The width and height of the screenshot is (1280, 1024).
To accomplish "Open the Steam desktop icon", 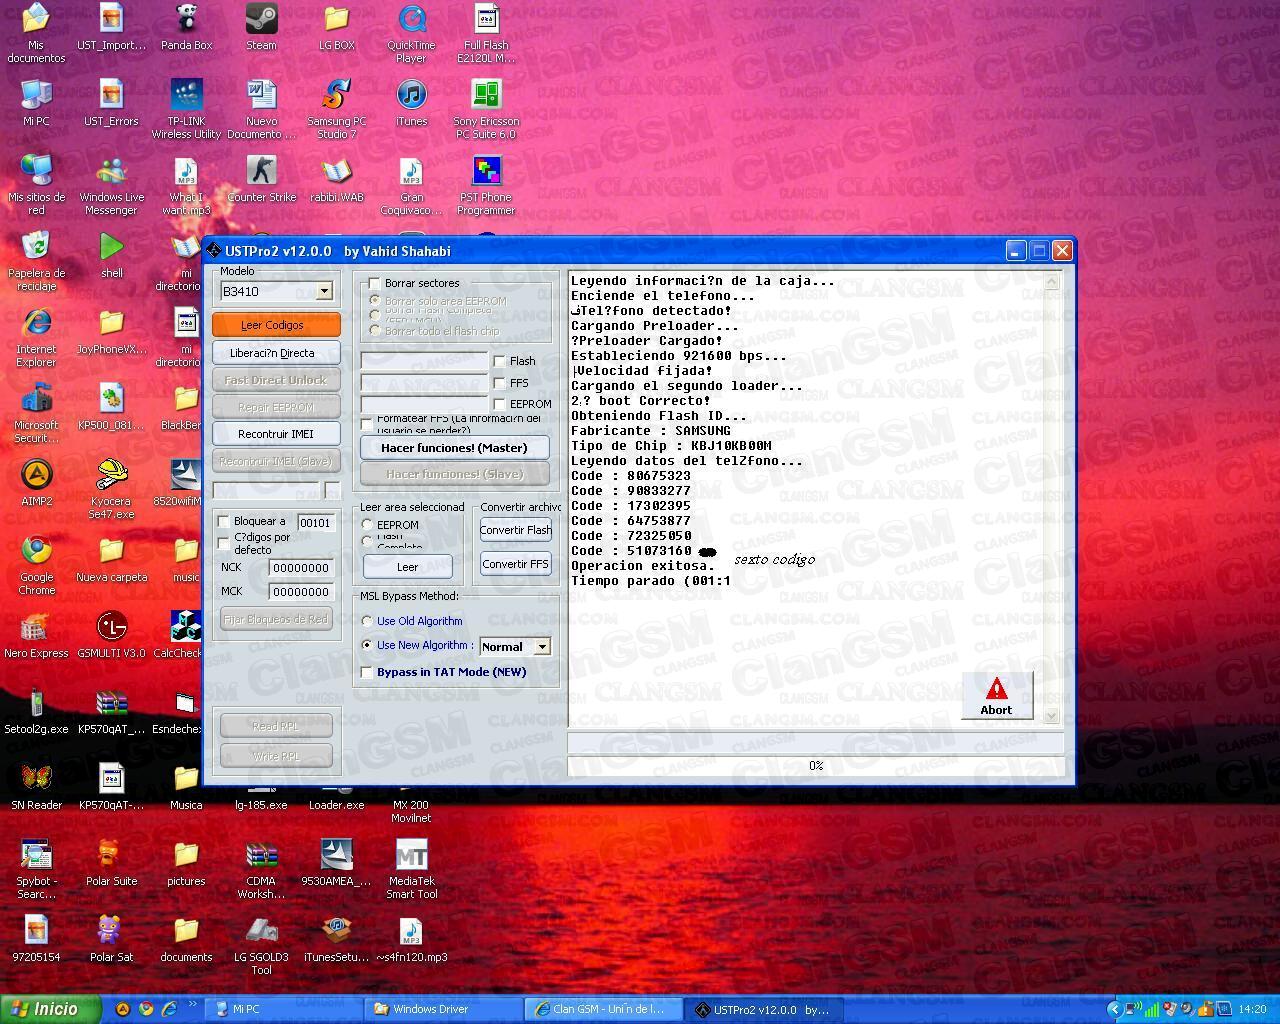I will pos(261,20).
